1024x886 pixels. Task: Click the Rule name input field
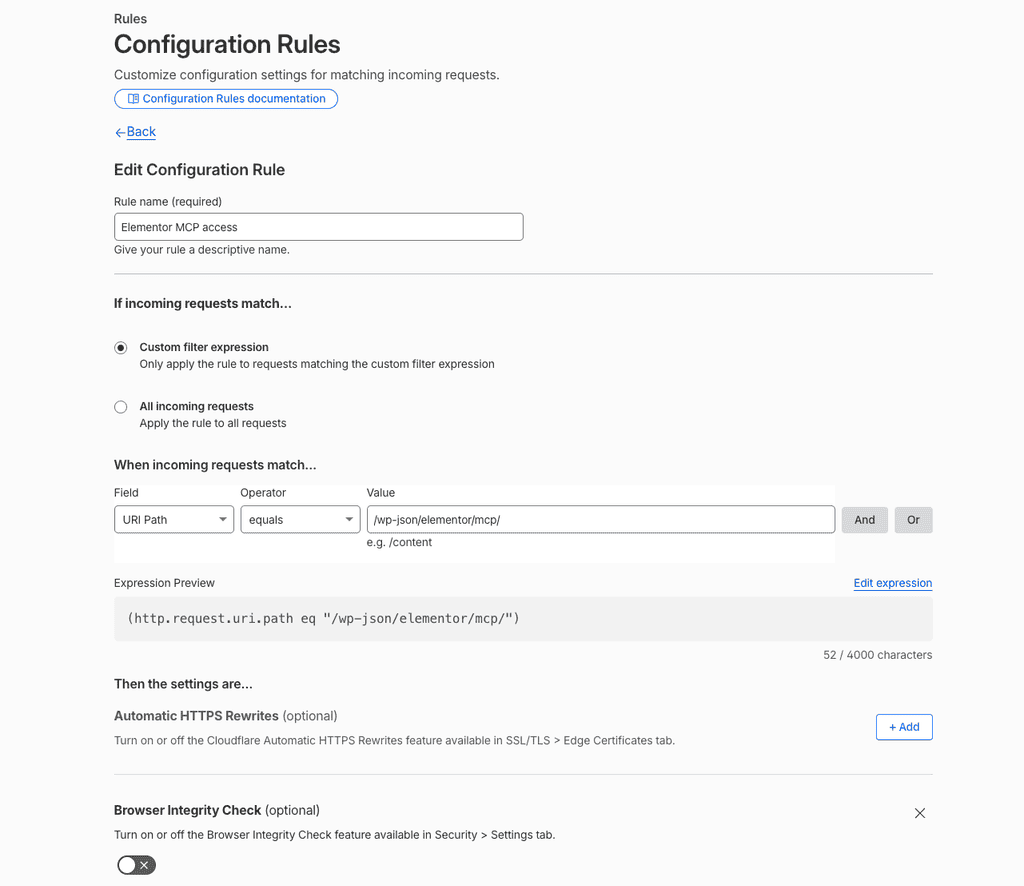(319, 227)
